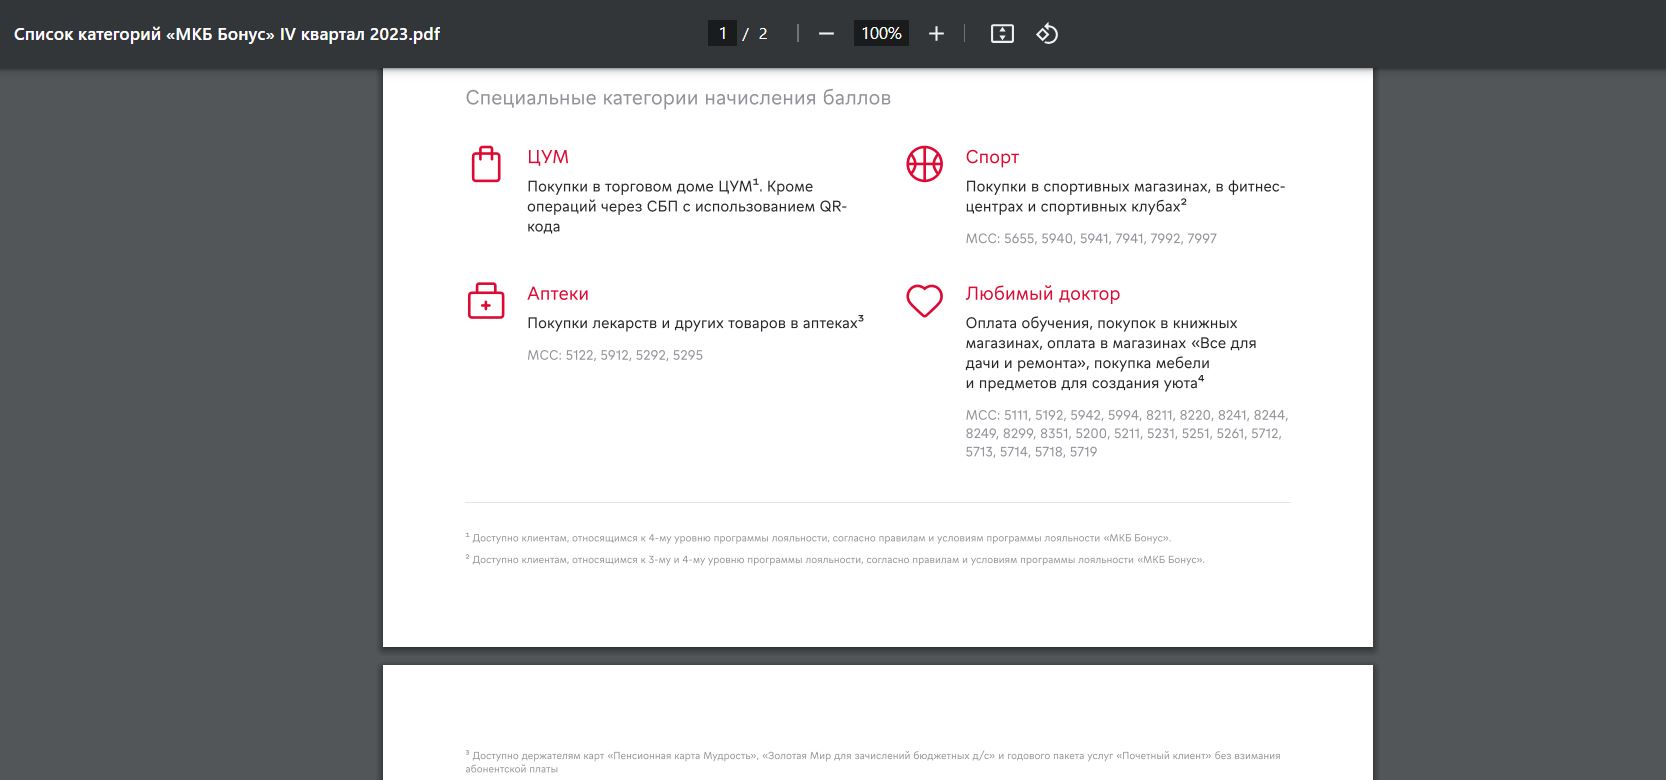Click the total page count 2
The width and height of the screenshot is (1666, 780).
[x=763, y=34]
